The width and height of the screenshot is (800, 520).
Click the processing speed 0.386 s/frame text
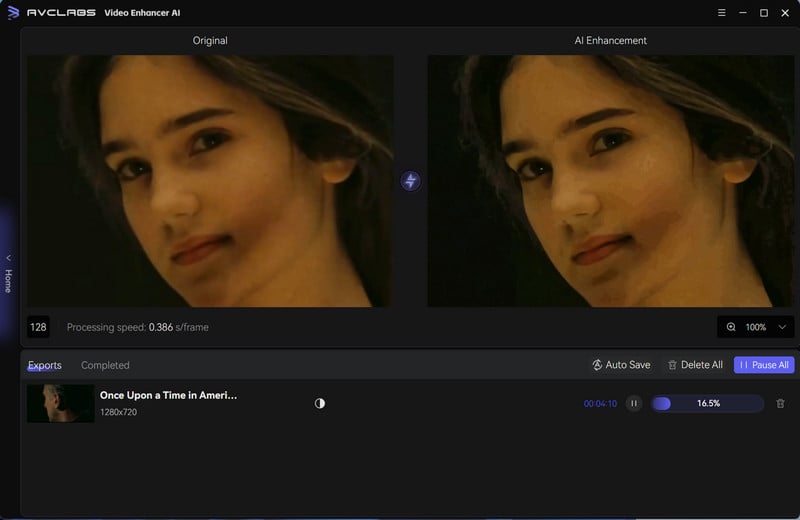[138, 327]
